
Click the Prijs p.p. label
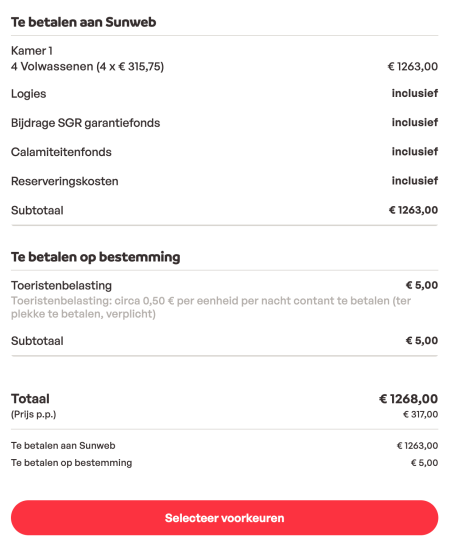[33, 414]
